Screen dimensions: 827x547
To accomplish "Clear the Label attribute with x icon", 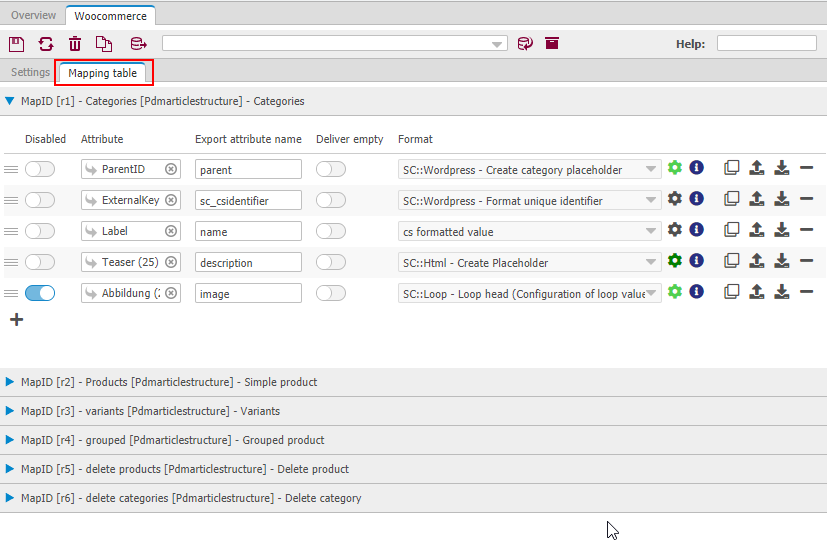I will tap(171, 231).
